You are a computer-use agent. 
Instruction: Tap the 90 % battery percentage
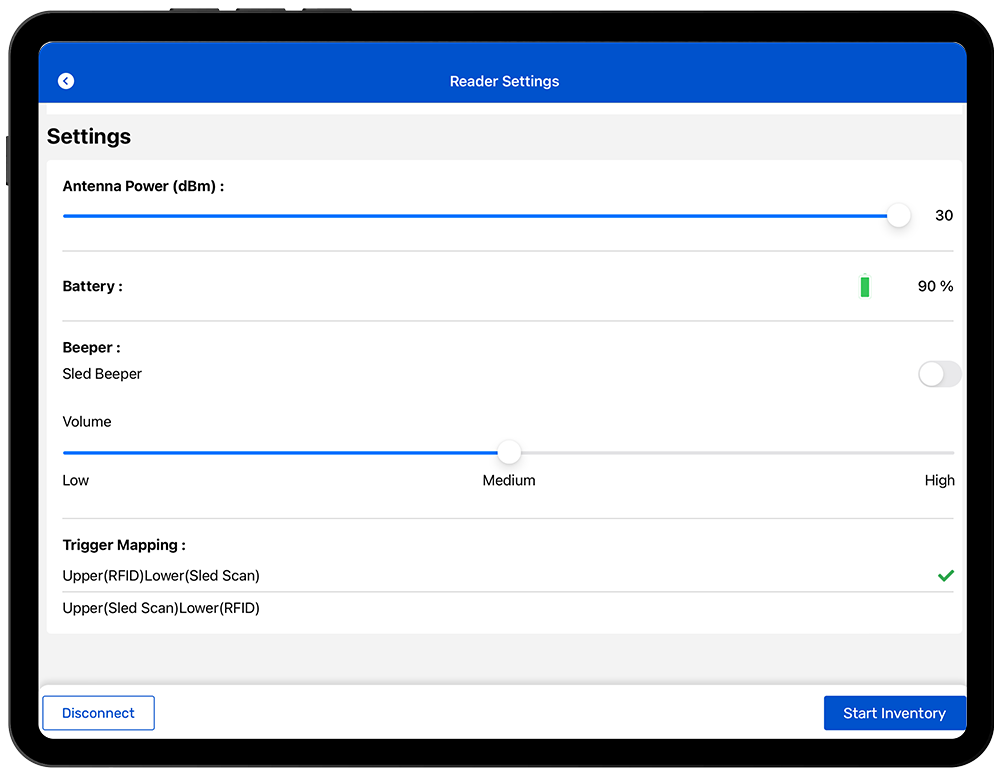click(935, 287)
